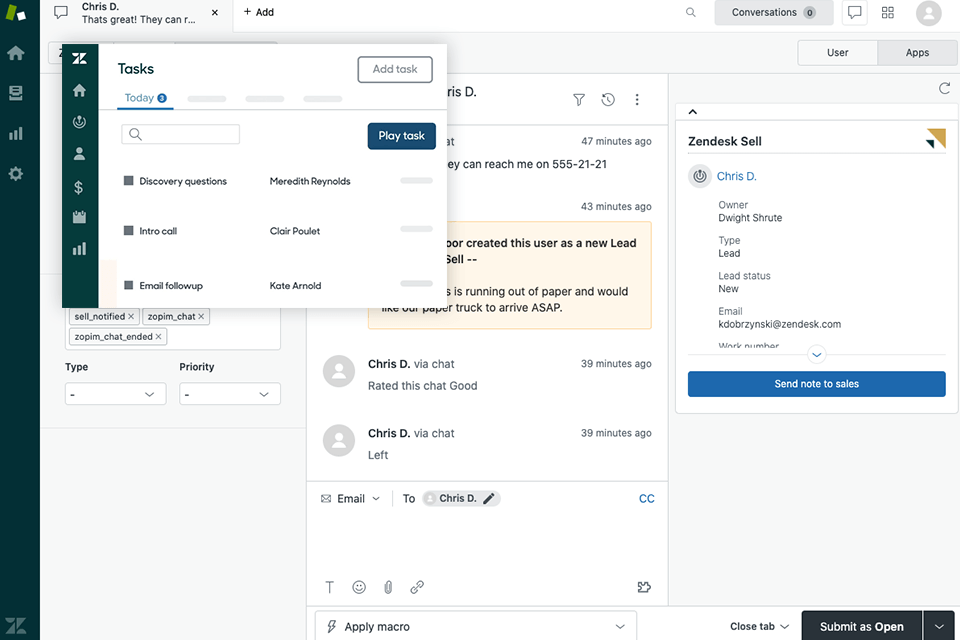Image resolution: width=960 pixels, height=640 pixels.
Task: Open Sell deals dollar icon
Action: click(x=79, y=187)
